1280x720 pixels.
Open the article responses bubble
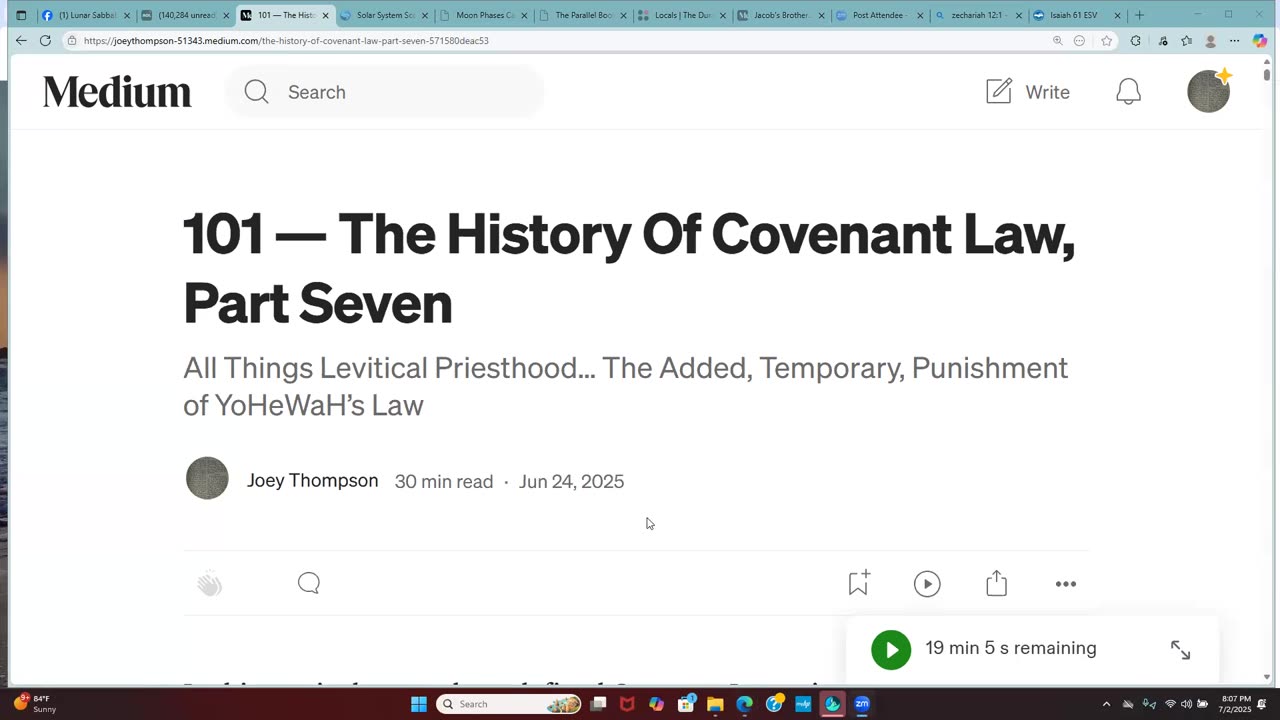pyautogui.click(x=309, y=583)
